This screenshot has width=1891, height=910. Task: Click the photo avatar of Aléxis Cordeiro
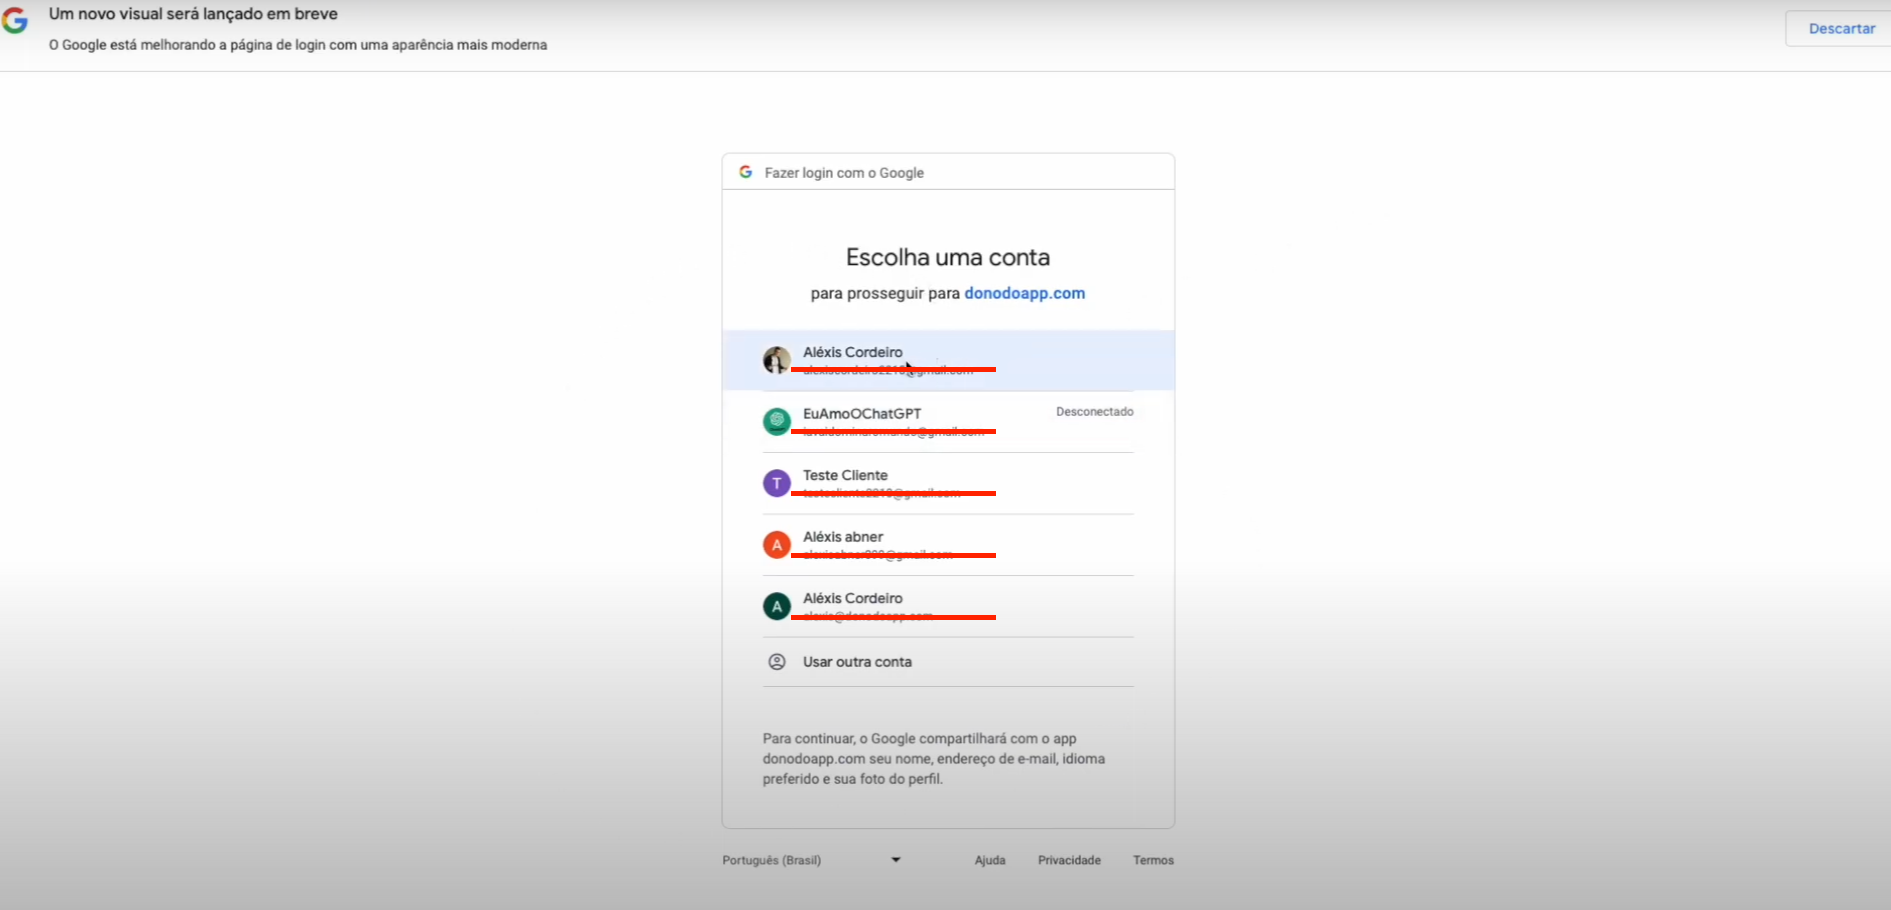click(776, 360)
